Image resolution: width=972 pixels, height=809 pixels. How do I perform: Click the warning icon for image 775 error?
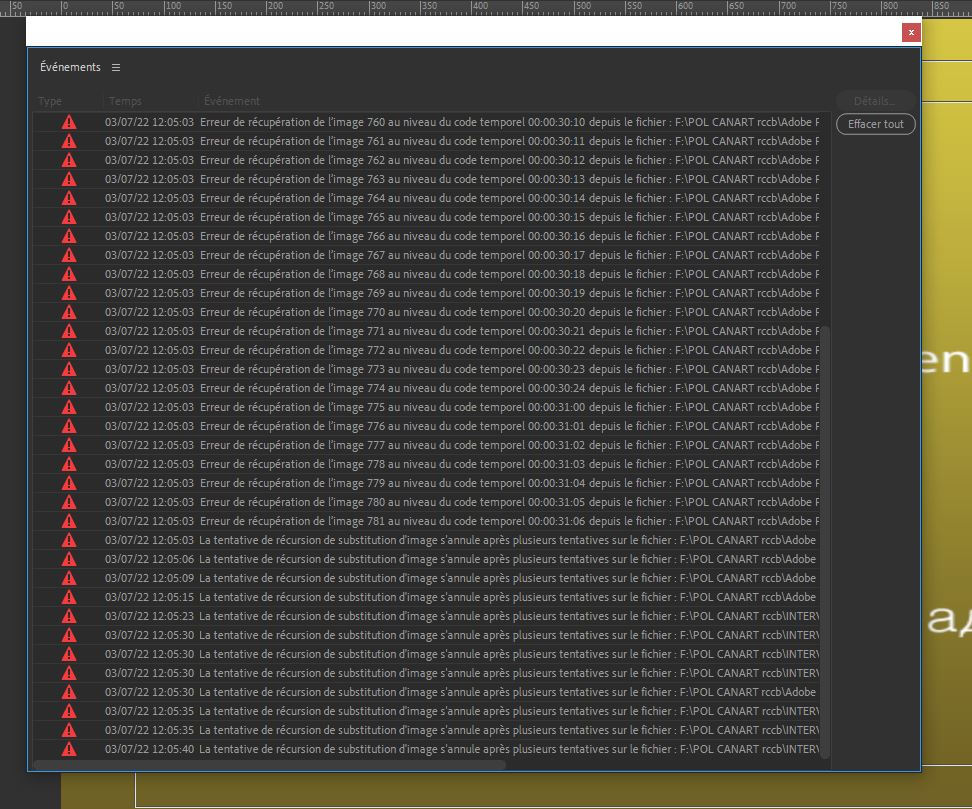click(x=69, y=407)
